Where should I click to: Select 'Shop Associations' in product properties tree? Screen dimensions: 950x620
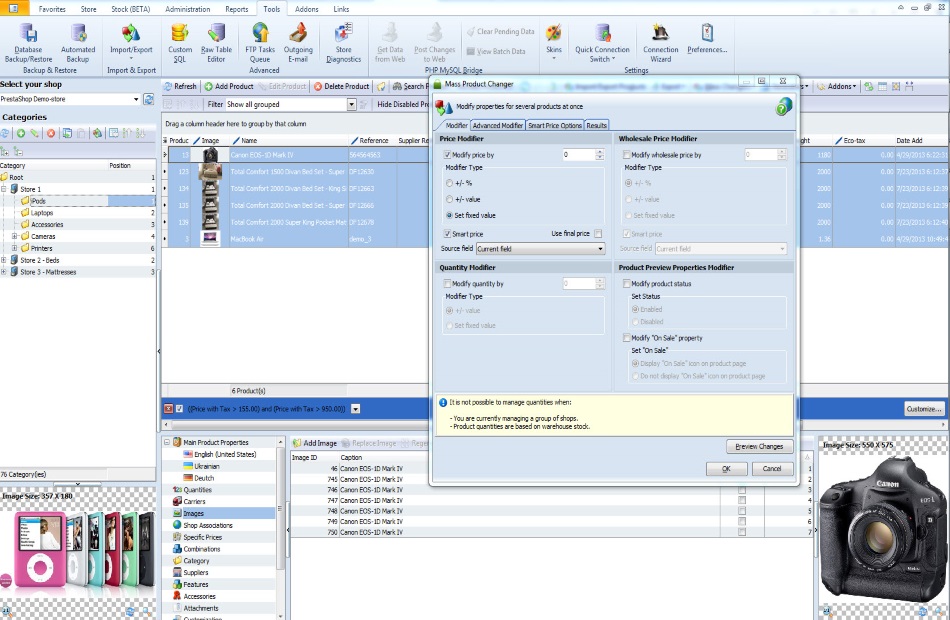[x=208, y=525]
